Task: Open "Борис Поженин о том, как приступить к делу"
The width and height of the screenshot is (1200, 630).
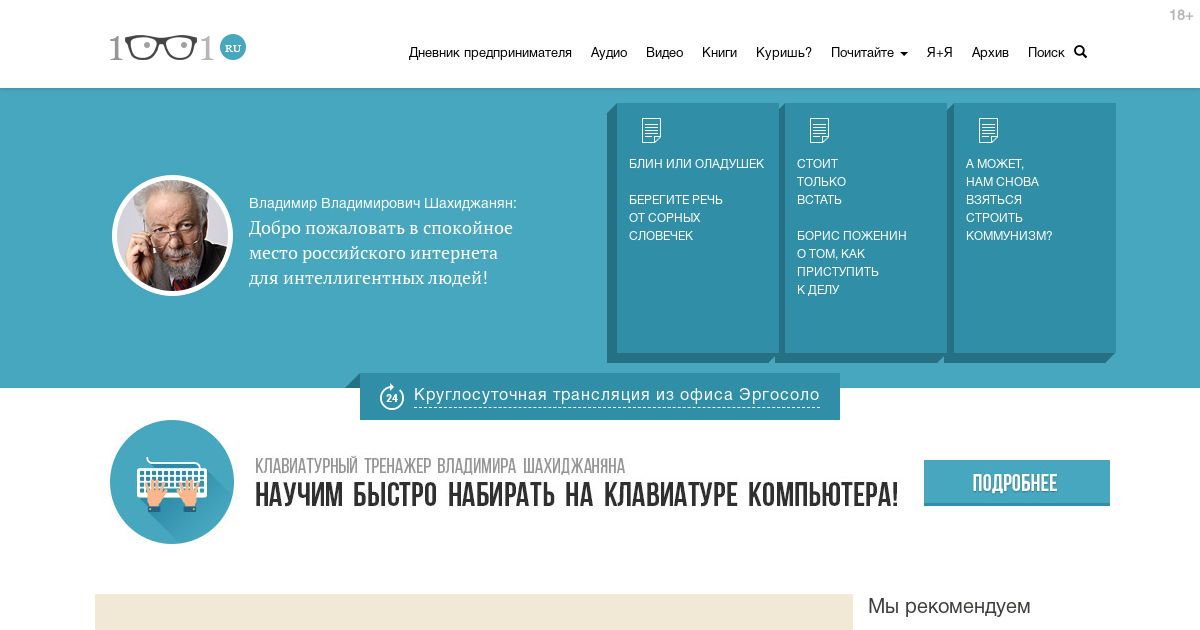Action: pyautogui.click(x=852, y=263)
